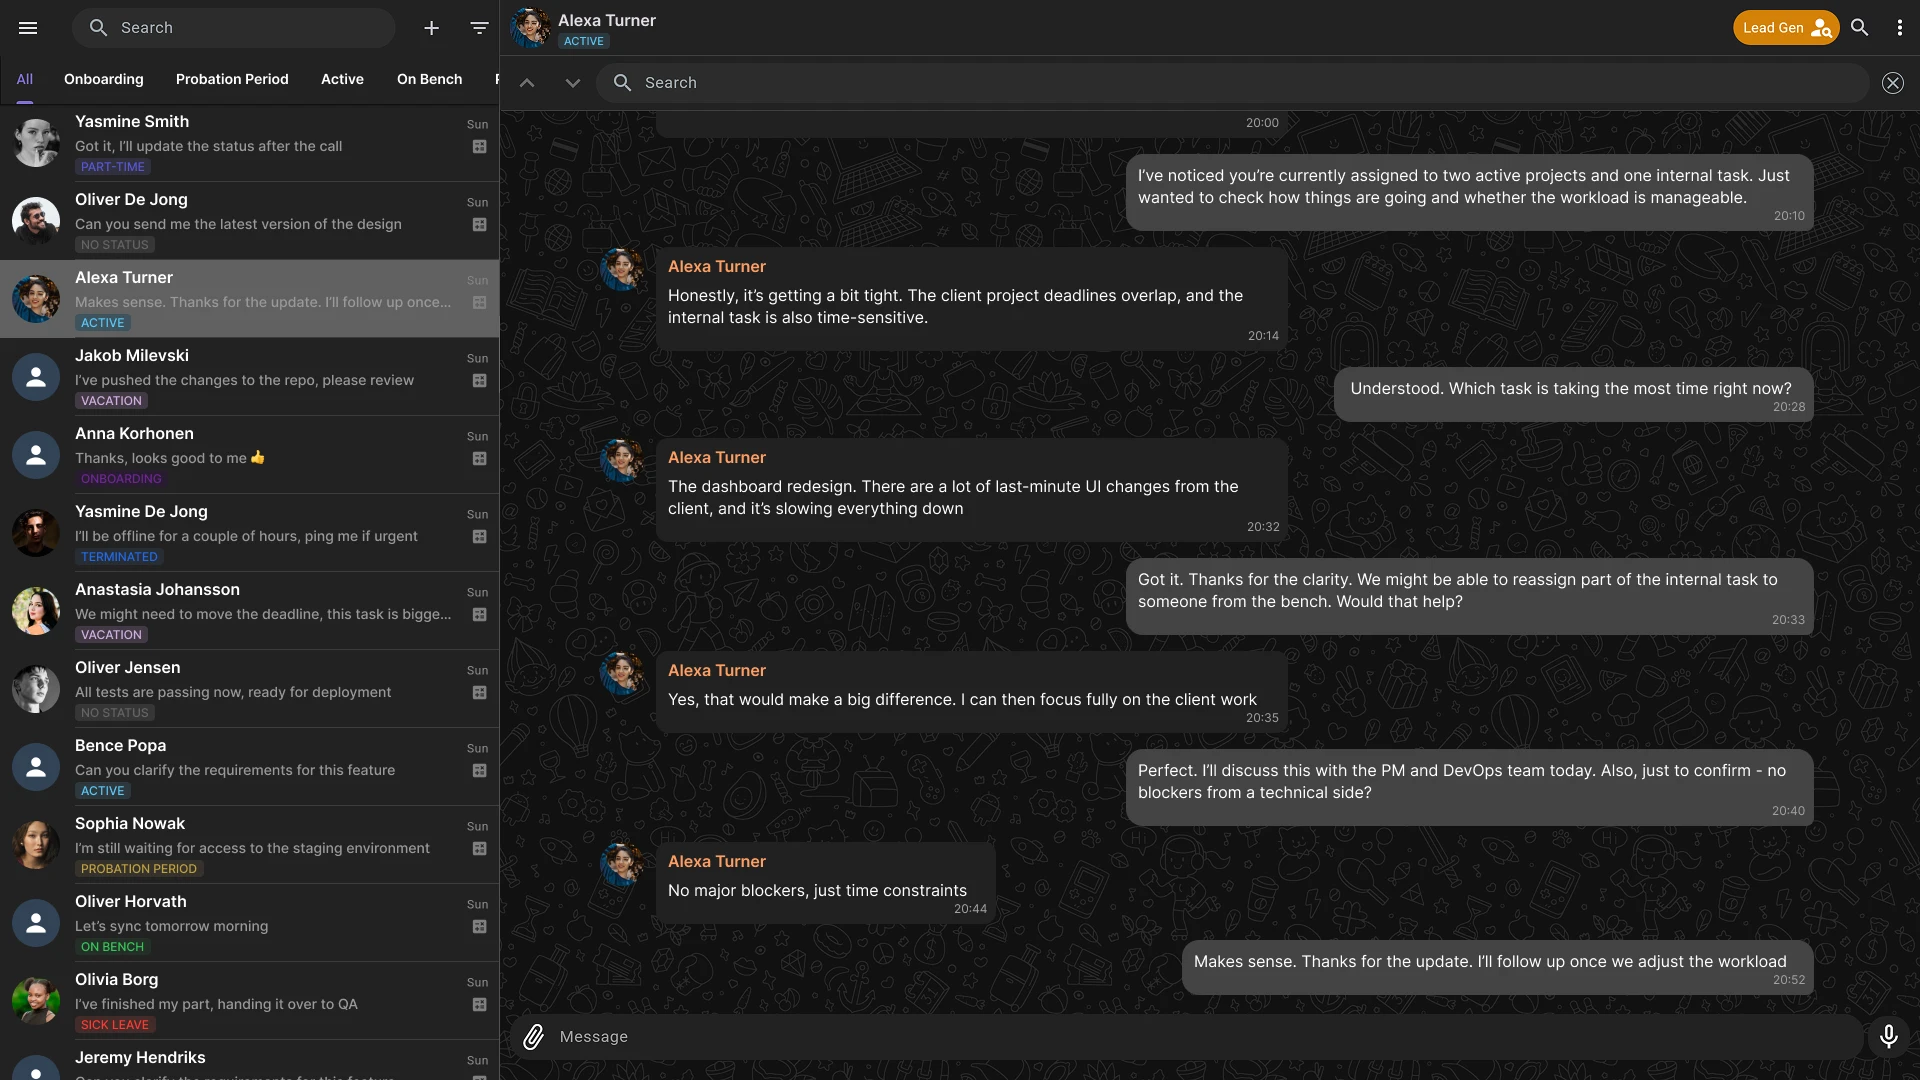Go to next search result arrow
Screen dimensions: 1920x1080
click(572, 83)
